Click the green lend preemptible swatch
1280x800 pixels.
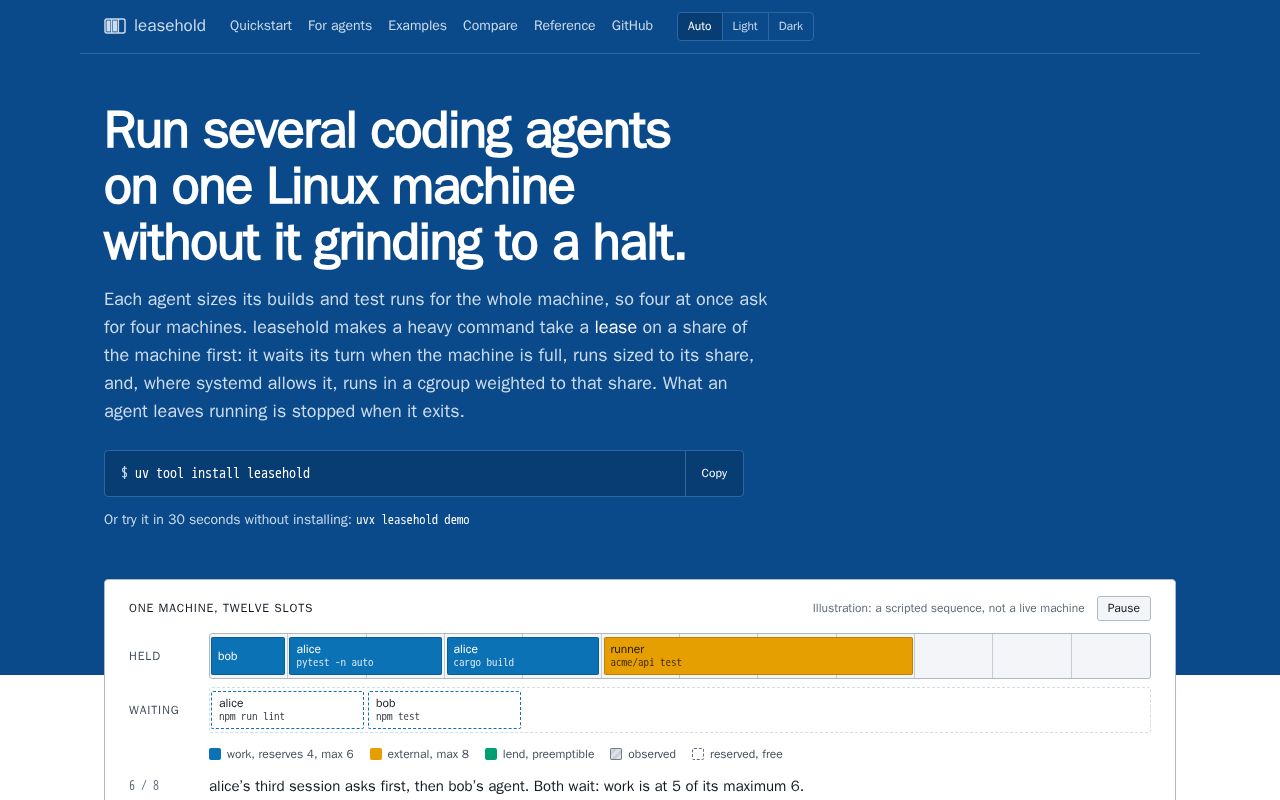(x=491, y=754)
